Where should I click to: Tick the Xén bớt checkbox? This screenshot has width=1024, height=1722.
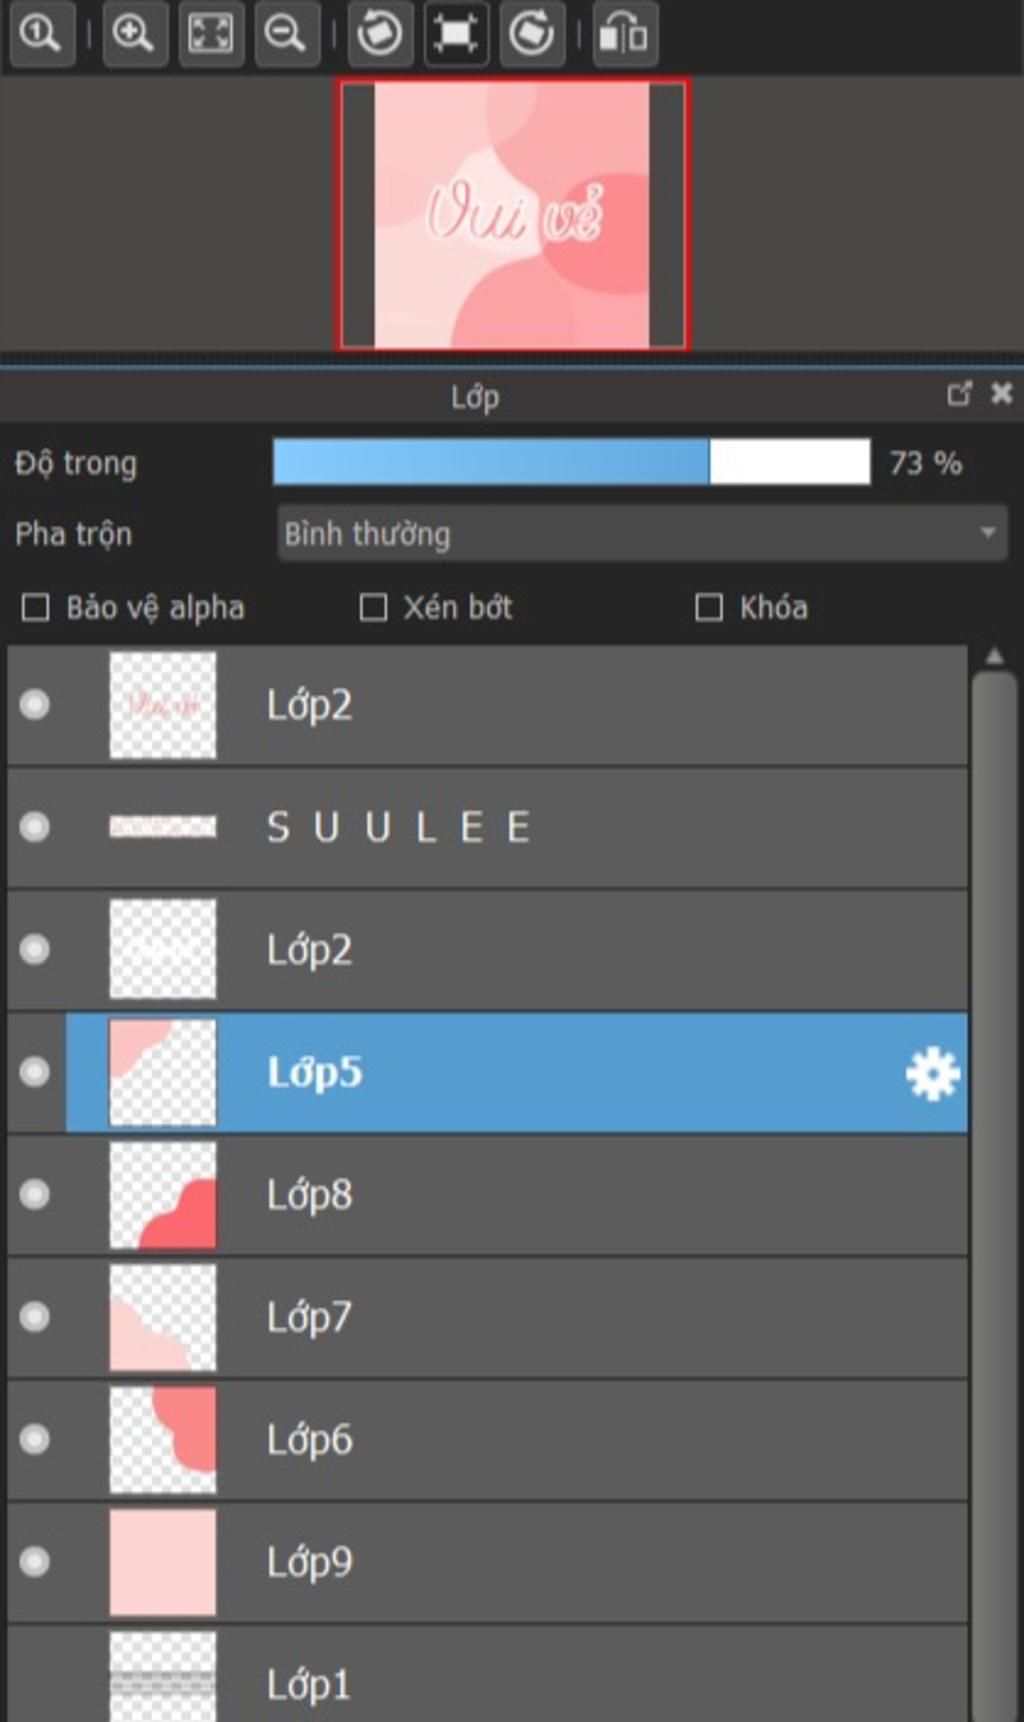coord(373,607)
